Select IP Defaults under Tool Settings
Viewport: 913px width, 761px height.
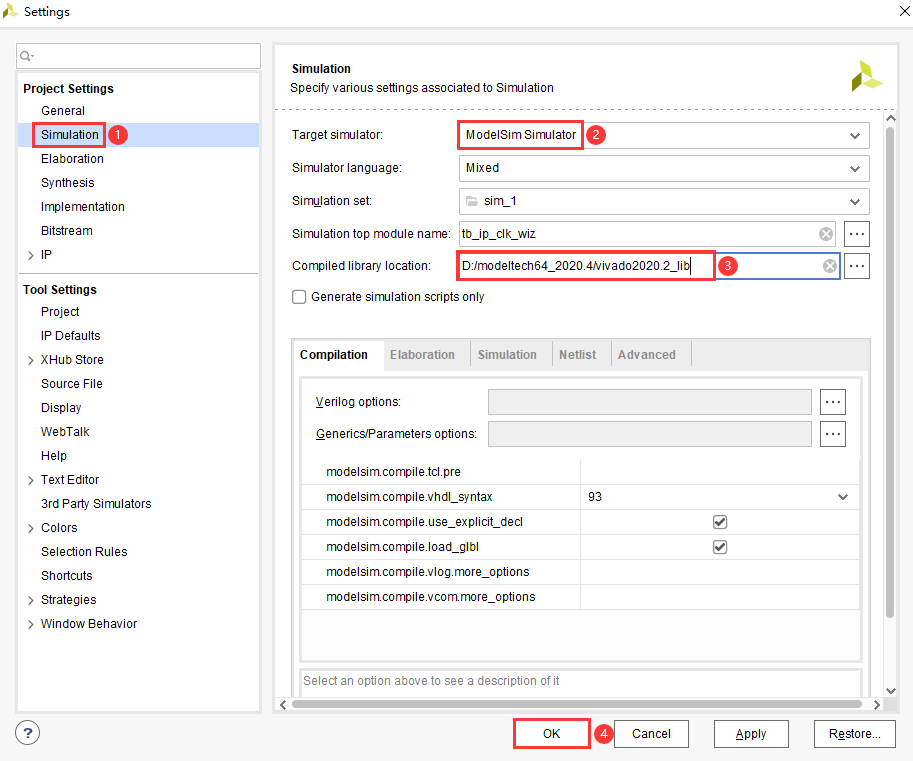[70, 335]
